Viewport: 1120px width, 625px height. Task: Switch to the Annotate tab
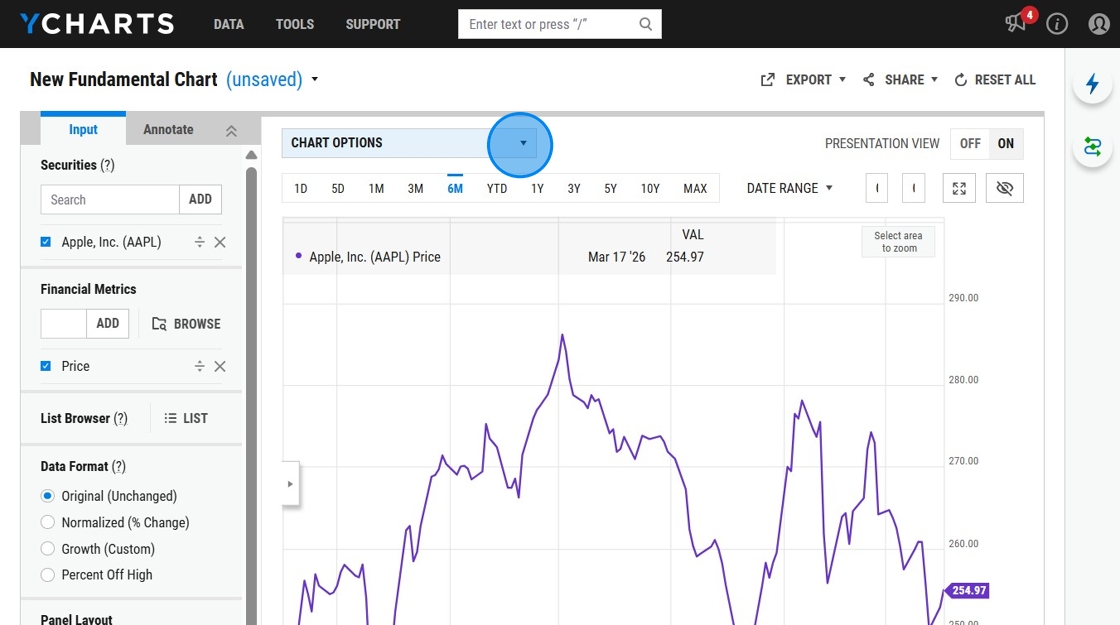168,129
